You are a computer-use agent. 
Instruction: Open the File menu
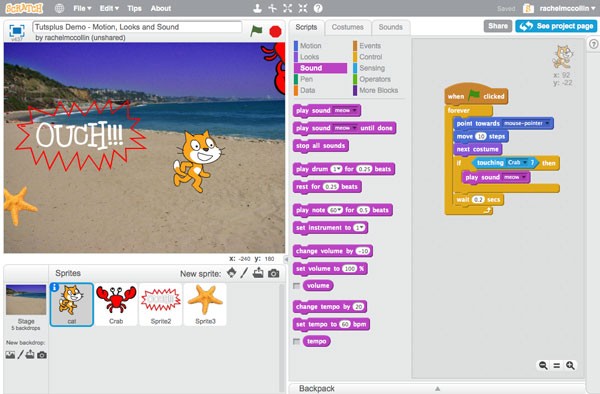point(82,8)
